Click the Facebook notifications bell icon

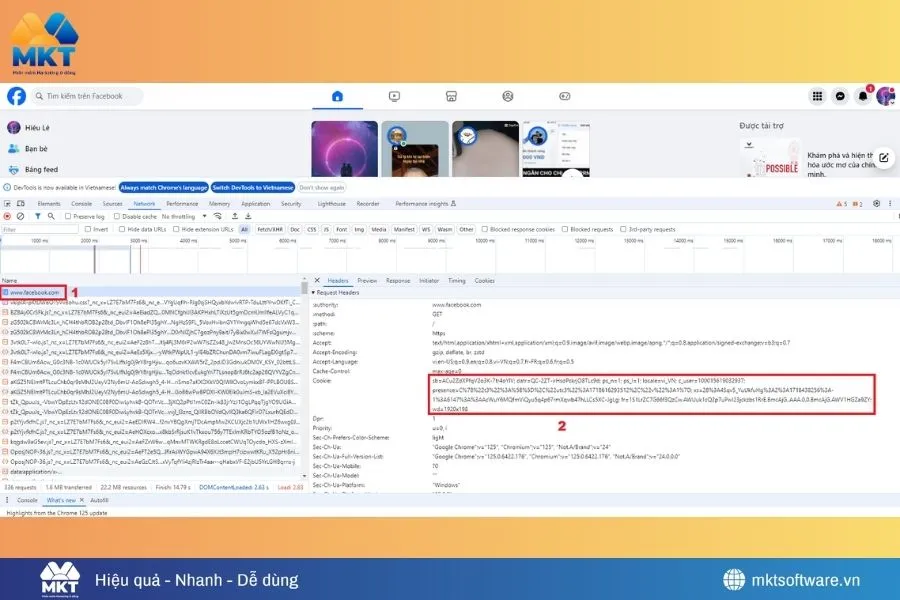tap(862, 96)
